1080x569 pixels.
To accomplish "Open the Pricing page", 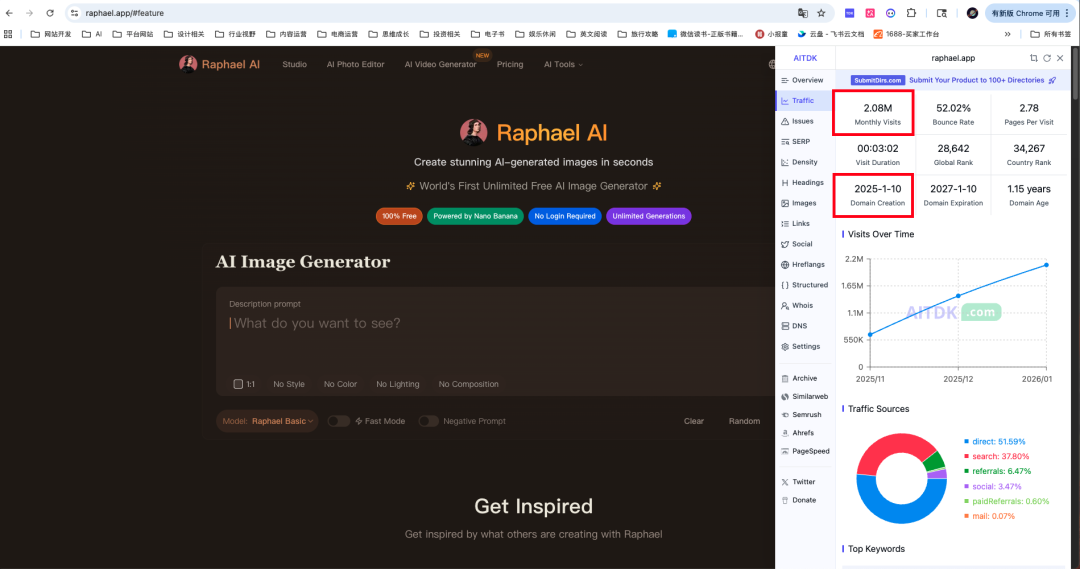I will tap(510, 64).
